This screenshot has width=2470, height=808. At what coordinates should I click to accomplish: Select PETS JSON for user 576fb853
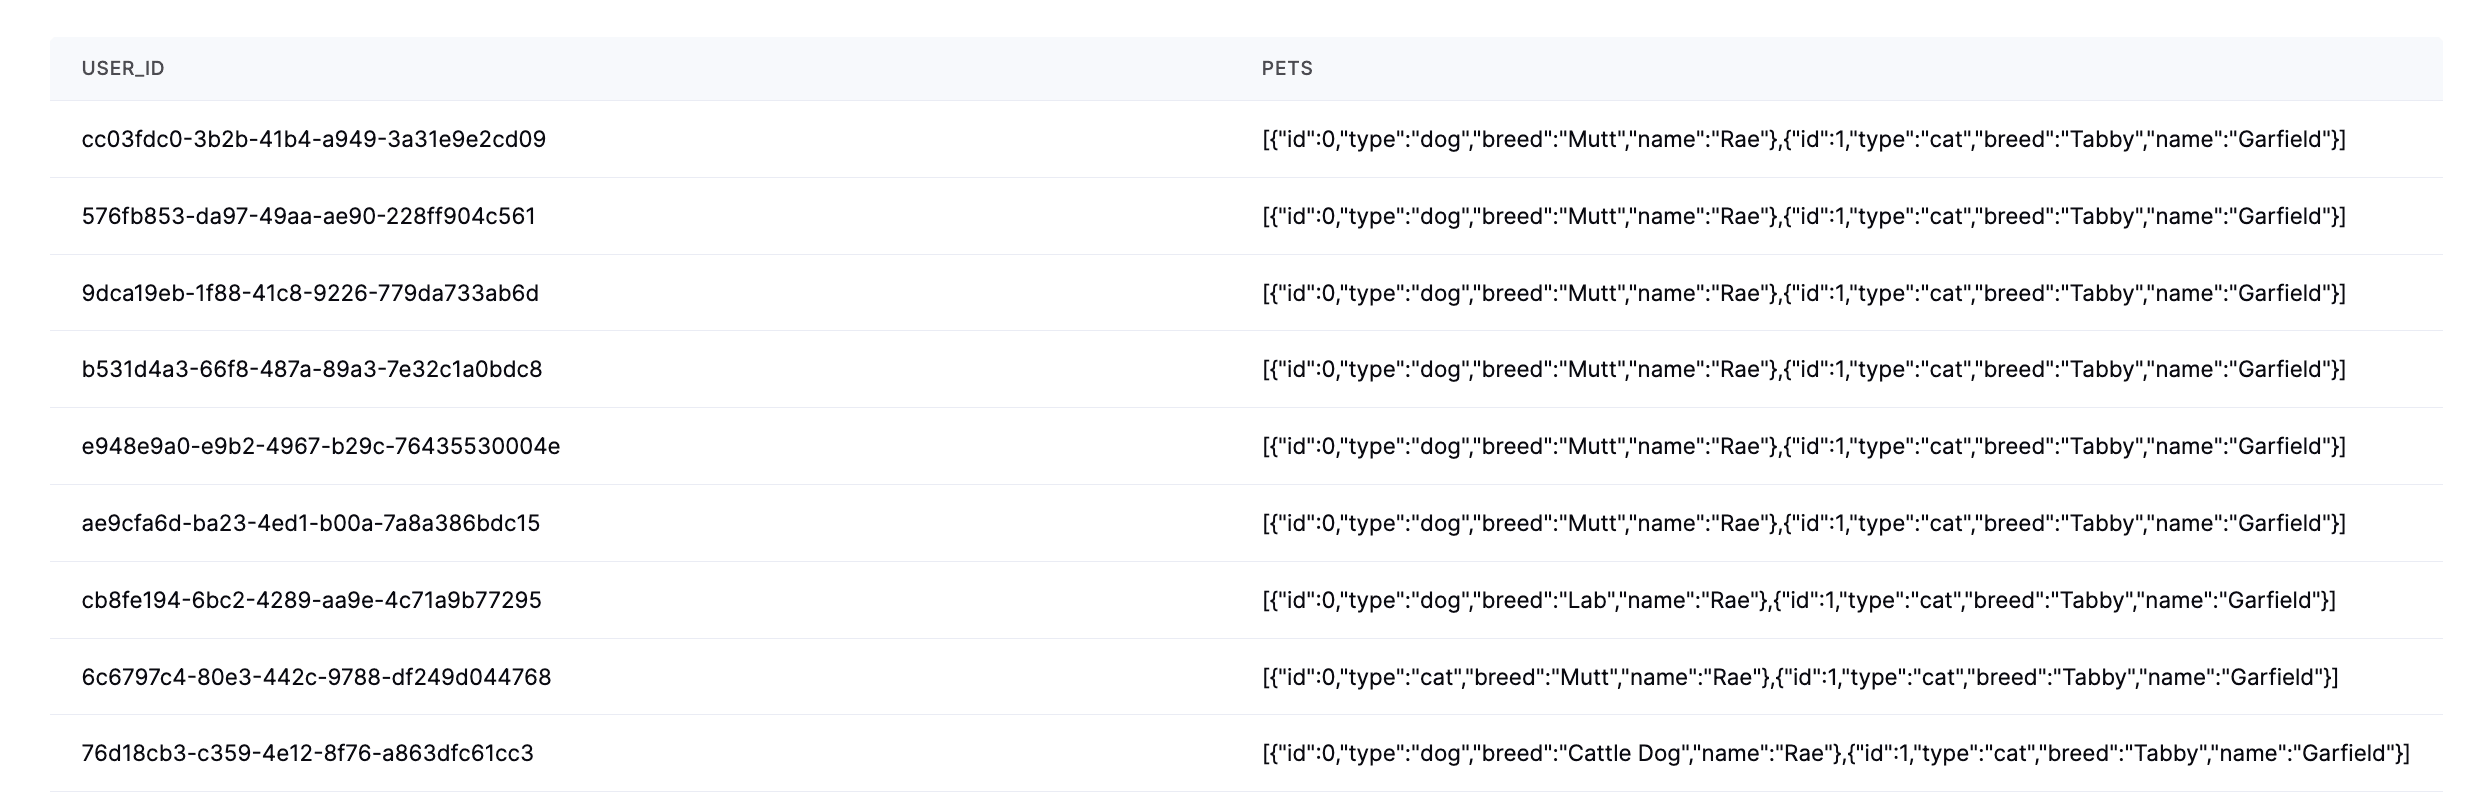pos(1803,216)
